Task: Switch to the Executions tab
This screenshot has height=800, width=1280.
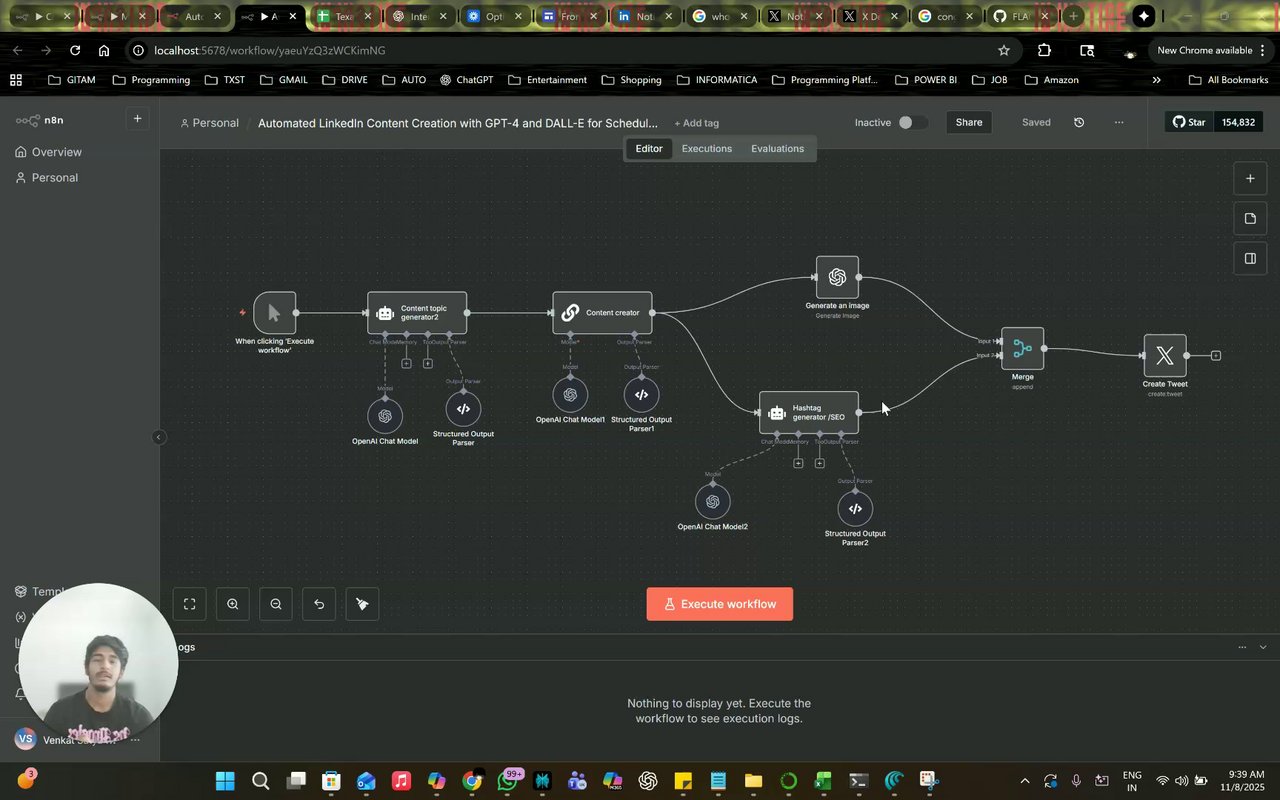Action: [707, 149]
